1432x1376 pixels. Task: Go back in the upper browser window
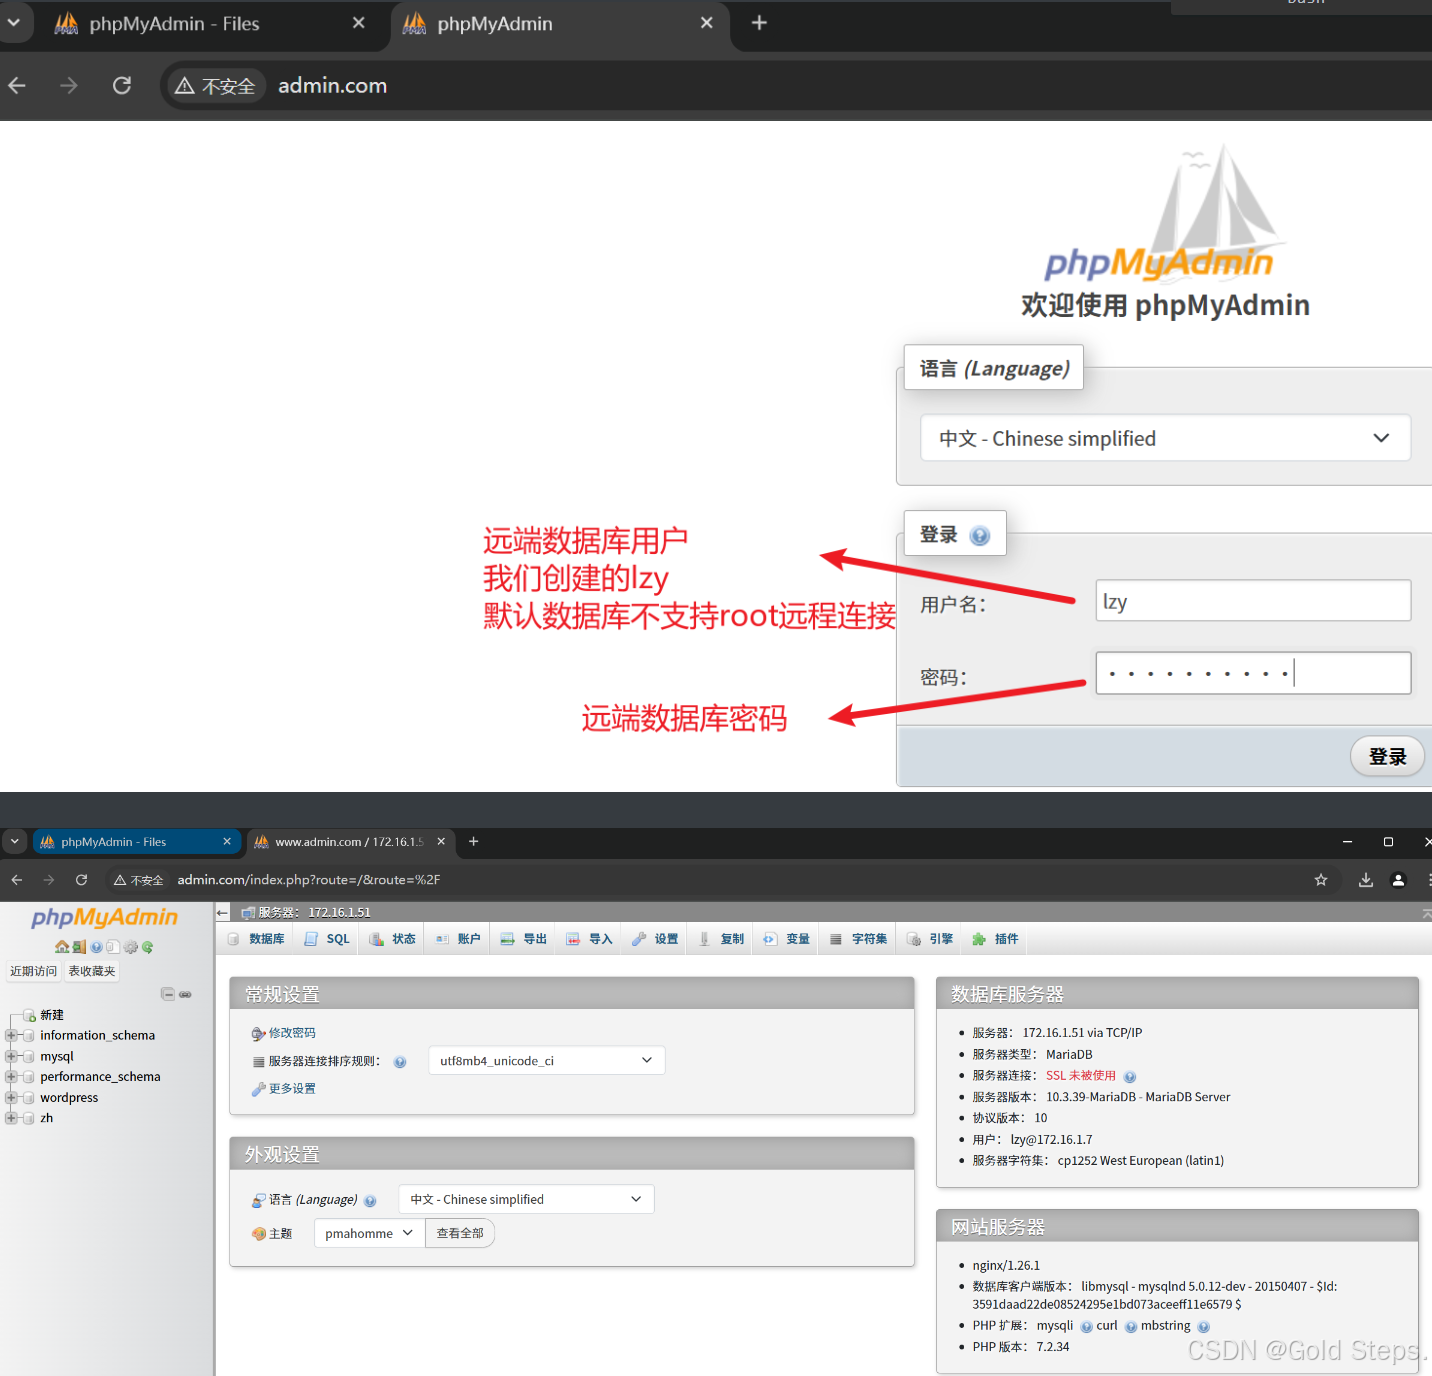(17, 86)
